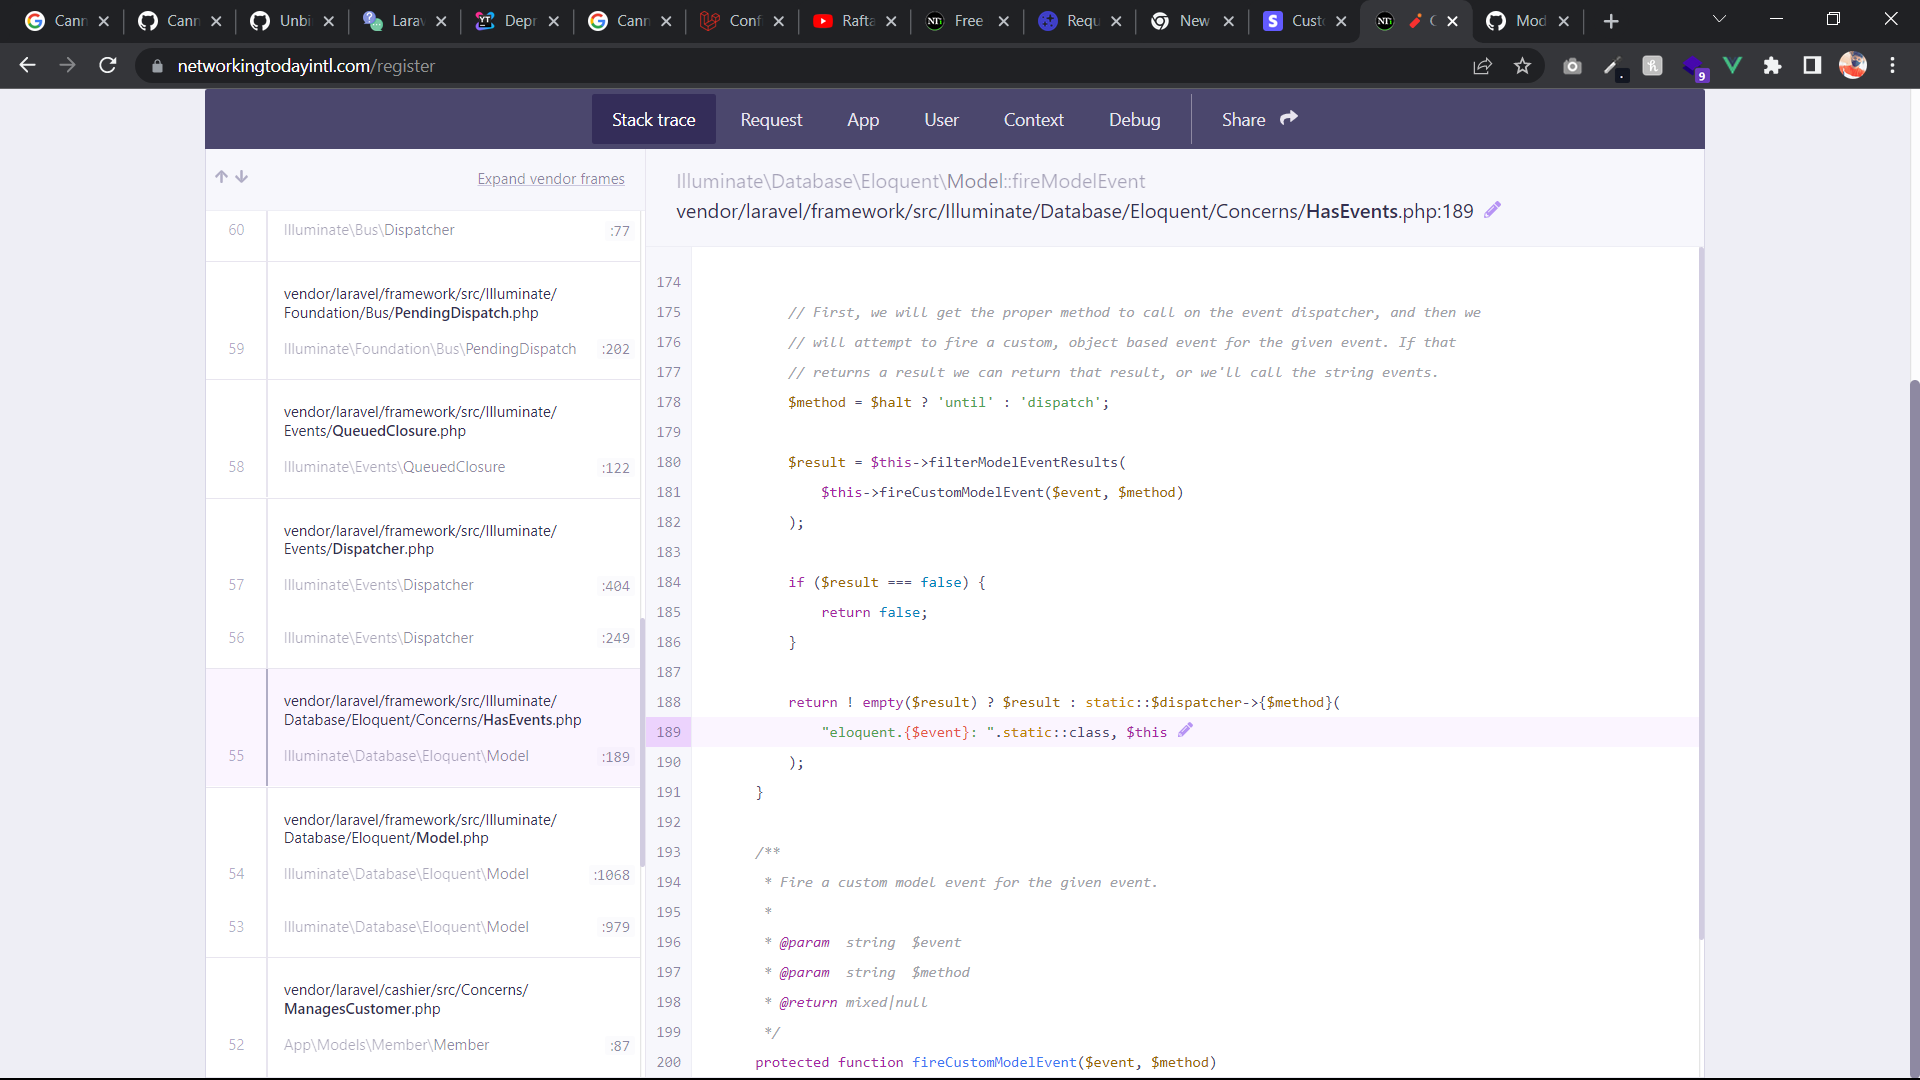Bookmark the page with the star icon
1920x1080 pixels.
(1523, 66)
